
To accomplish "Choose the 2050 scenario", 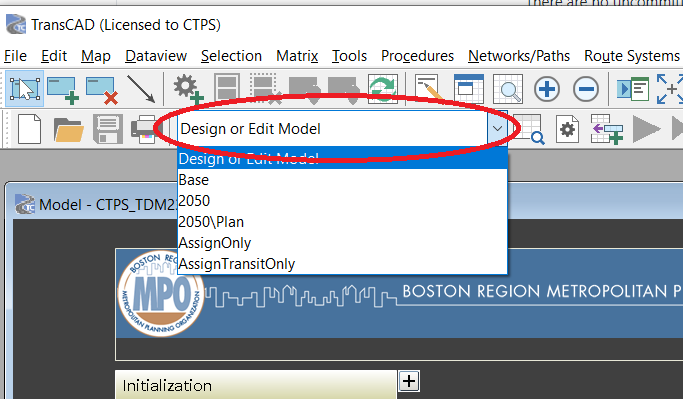I will point(342,201).
